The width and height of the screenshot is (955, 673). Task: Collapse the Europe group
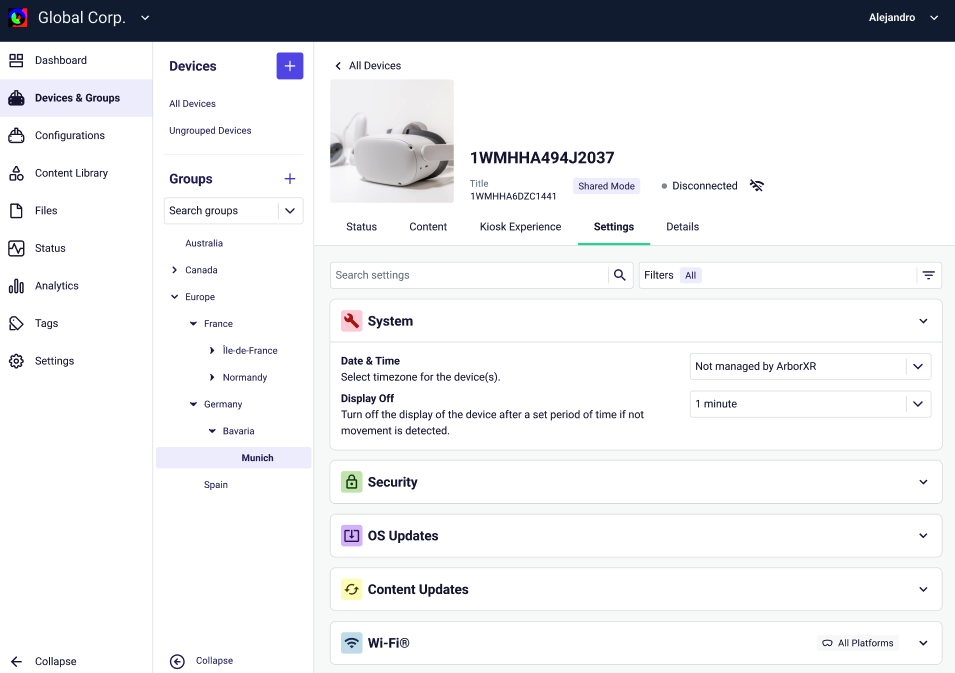pyautogui.click(x=174, y=297)
